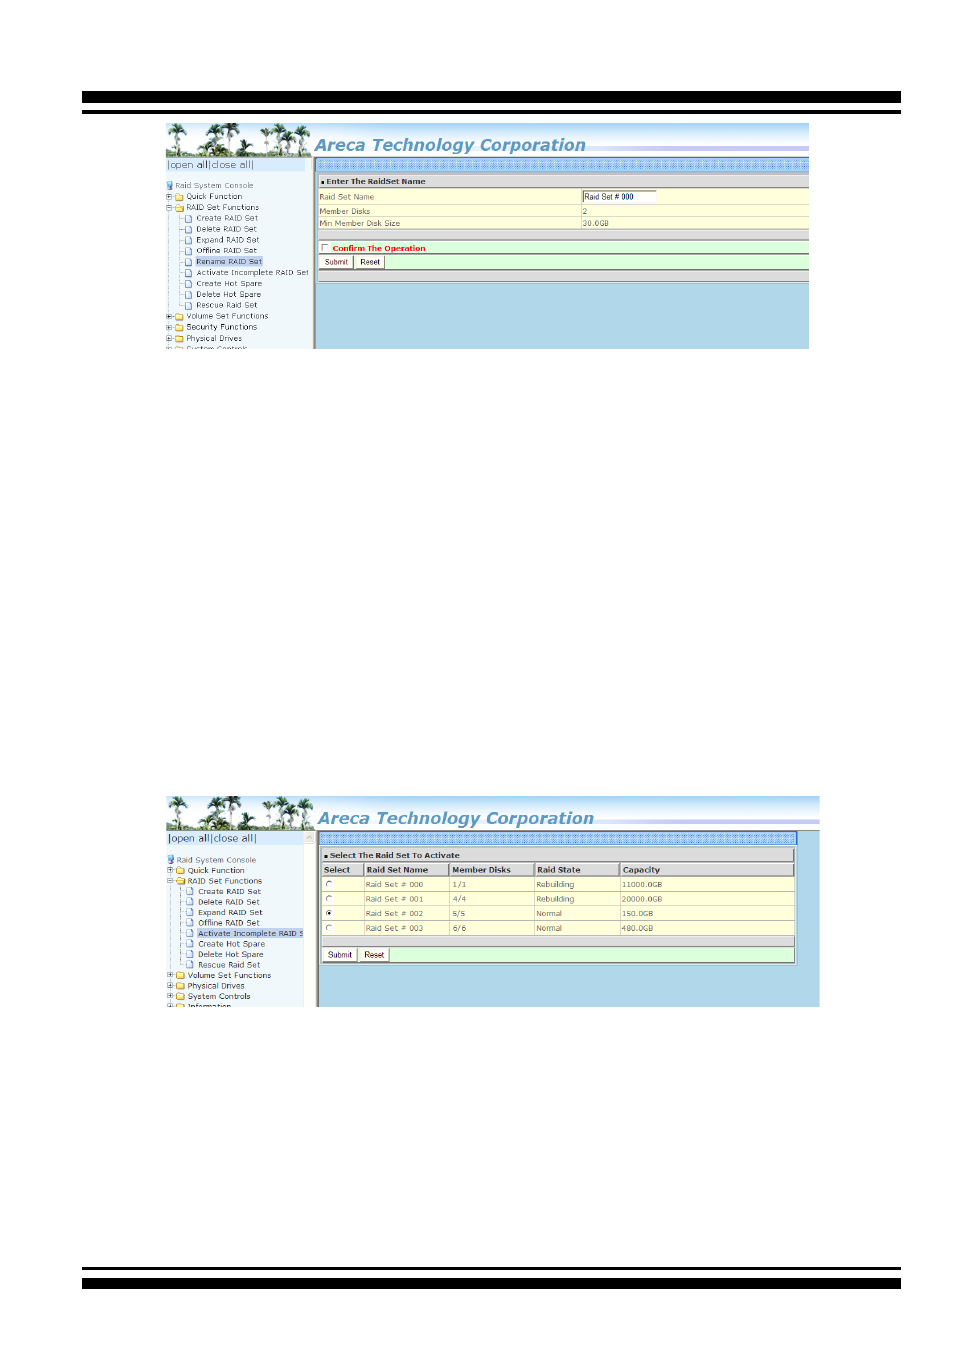Expand Quick Function node on the Activate RAID Set screen

(x=170, y=870)
